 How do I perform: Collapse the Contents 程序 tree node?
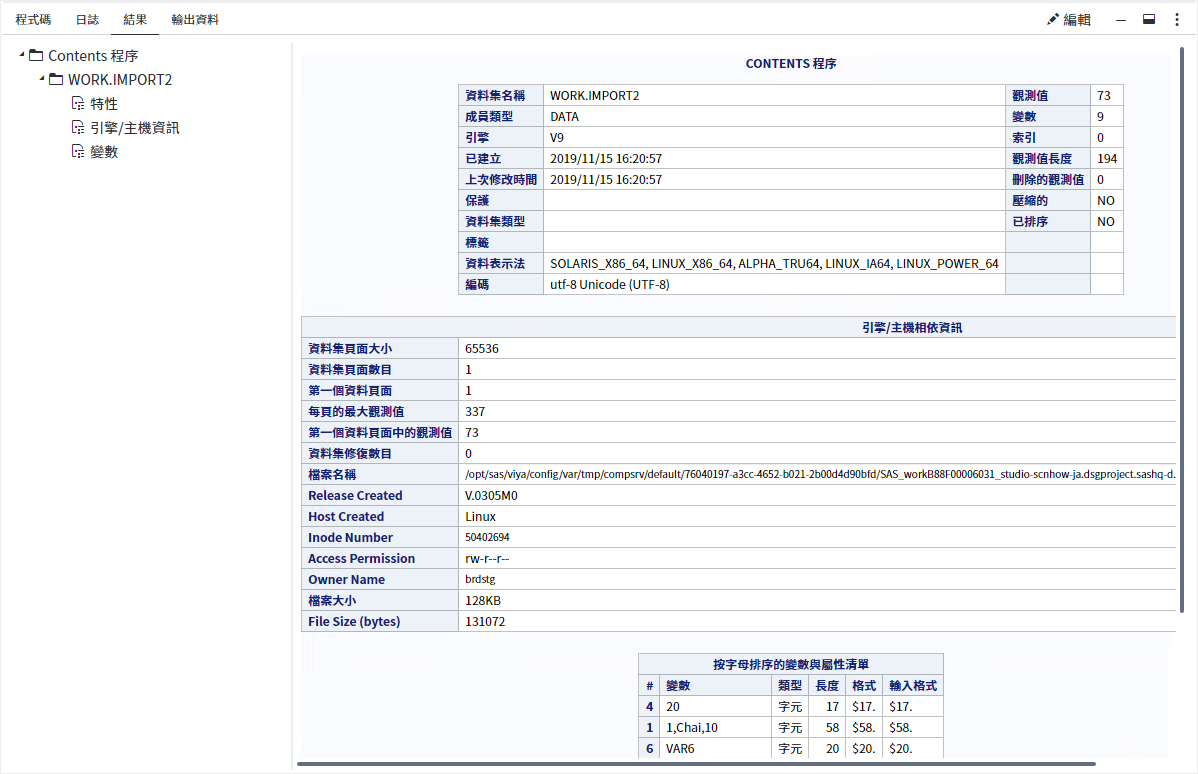click(x=22, y=56)
